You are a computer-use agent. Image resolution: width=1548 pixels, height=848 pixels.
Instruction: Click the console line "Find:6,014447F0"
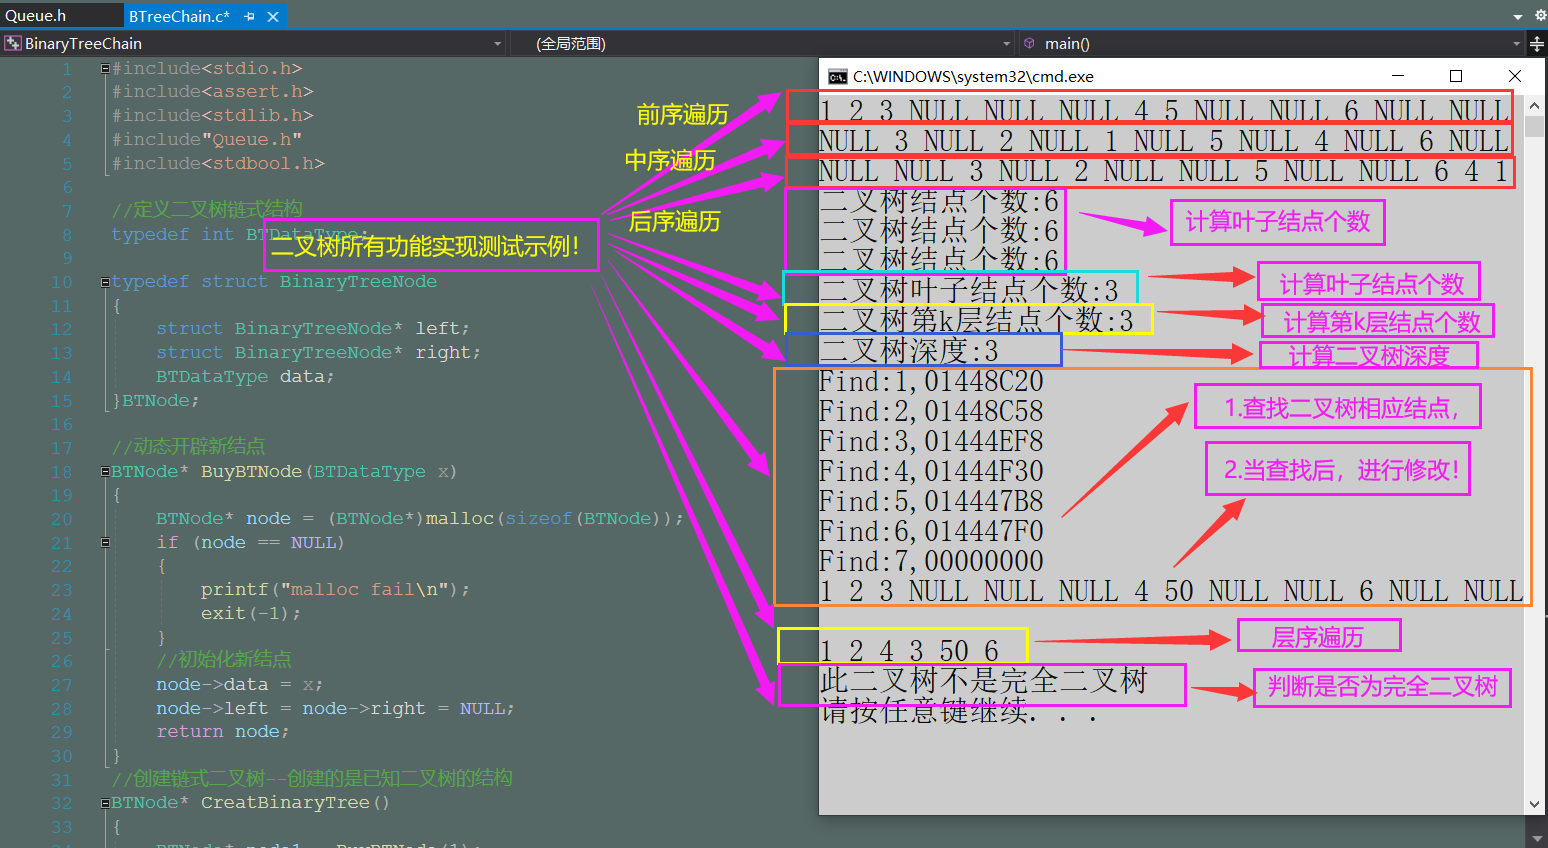click(931, 532)
